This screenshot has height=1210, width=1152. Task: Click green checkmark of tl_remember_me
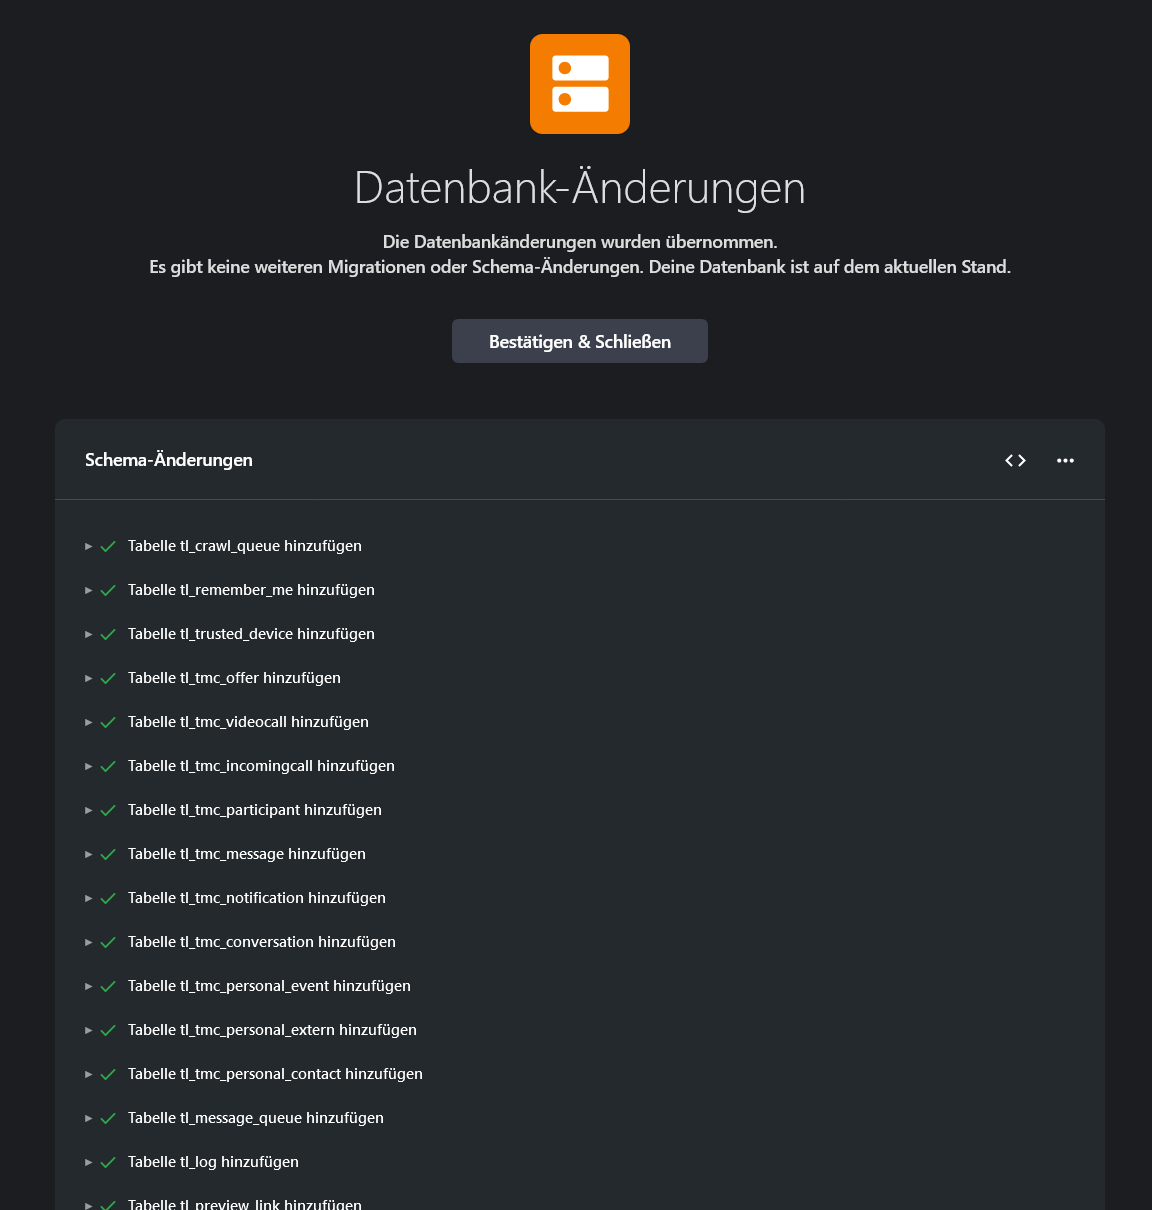[x=108, y=590]
